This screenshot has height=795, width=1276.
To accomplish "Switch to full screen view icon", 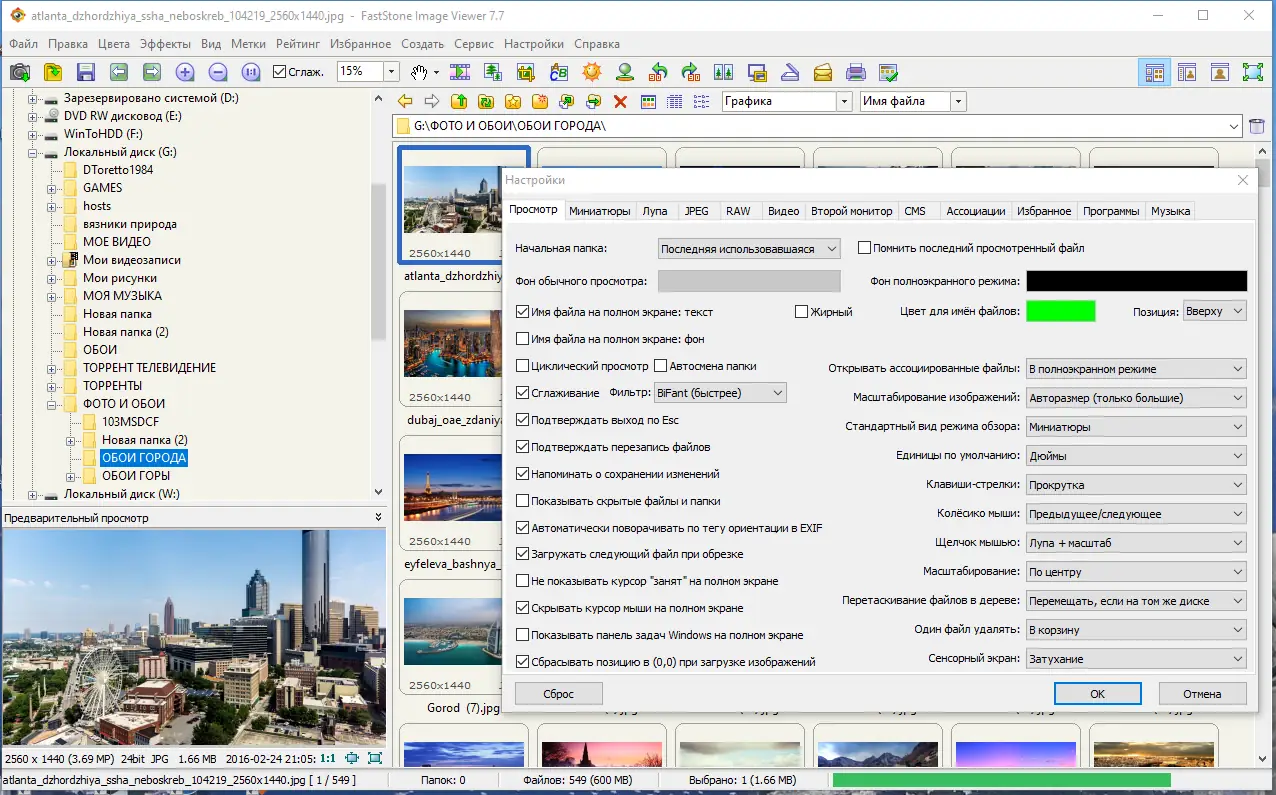I will pyautogui.click(x=1252, y=72).
